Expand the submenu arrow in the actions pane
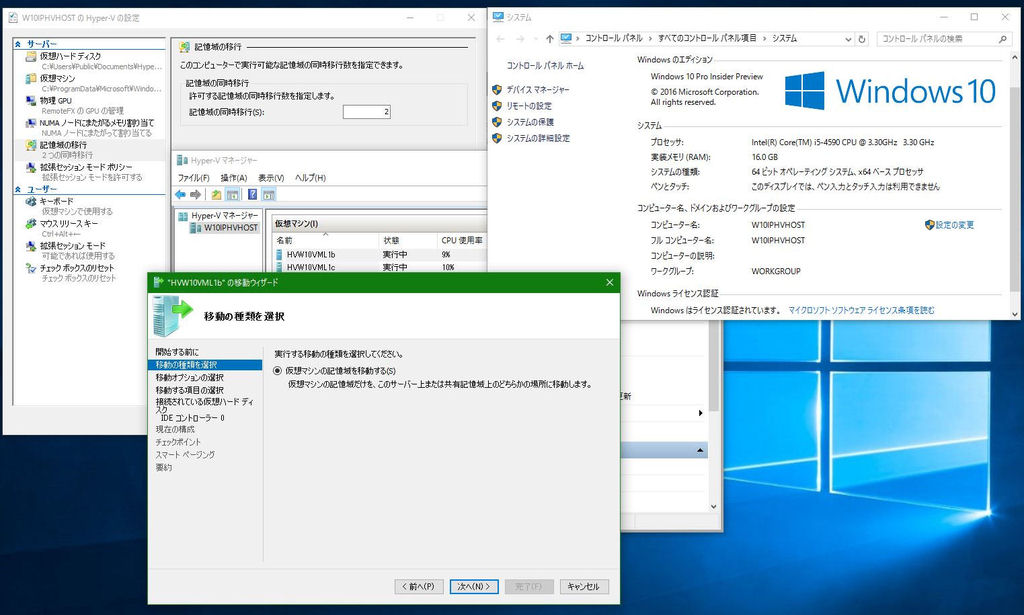Image resolution: width=1024 pixels, height=615 pixels. (700, 413)
